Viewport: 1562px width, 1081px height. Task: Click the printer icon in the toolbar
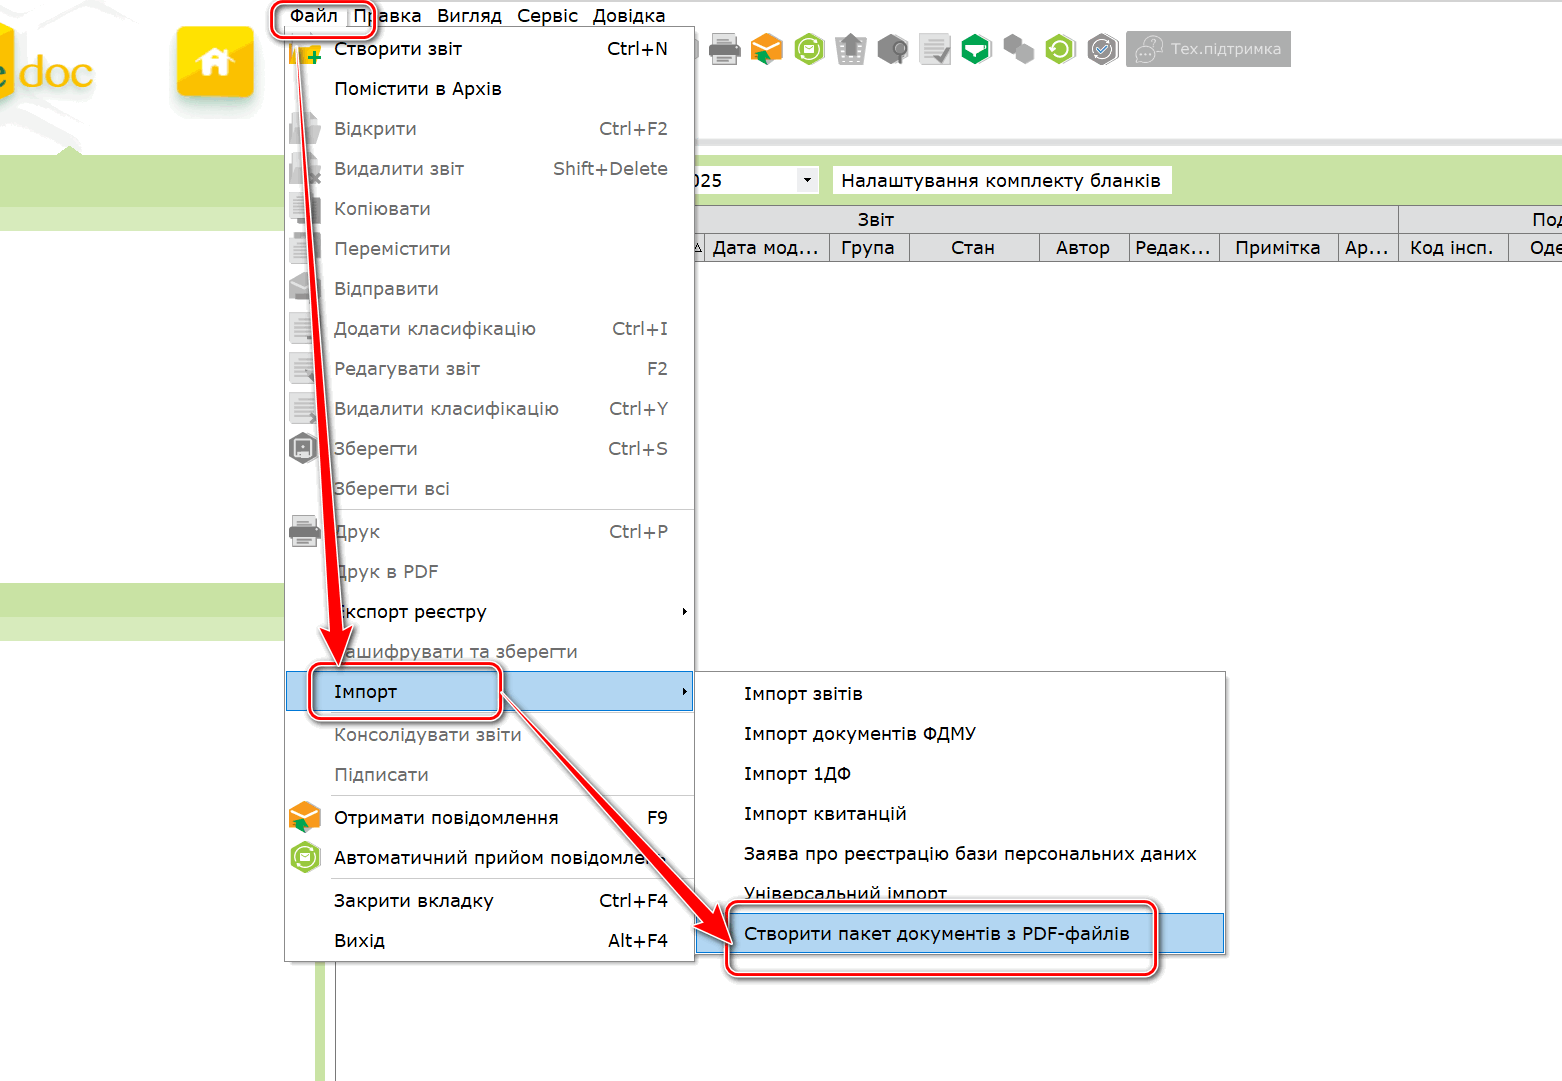(x=724, y=49)
